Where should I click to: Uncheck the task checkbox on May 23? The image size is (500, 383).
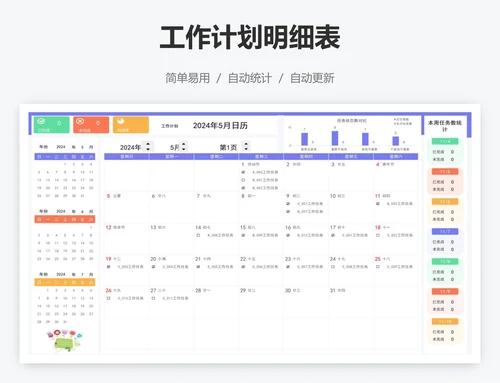pyautogui.click(x=288, y=267)
